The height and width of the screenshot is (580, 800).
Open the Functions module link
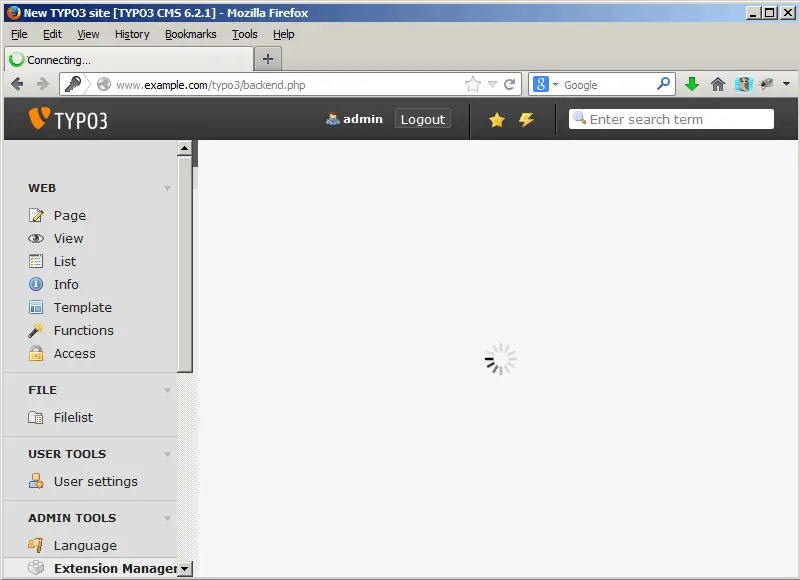[x=84, y=331]
